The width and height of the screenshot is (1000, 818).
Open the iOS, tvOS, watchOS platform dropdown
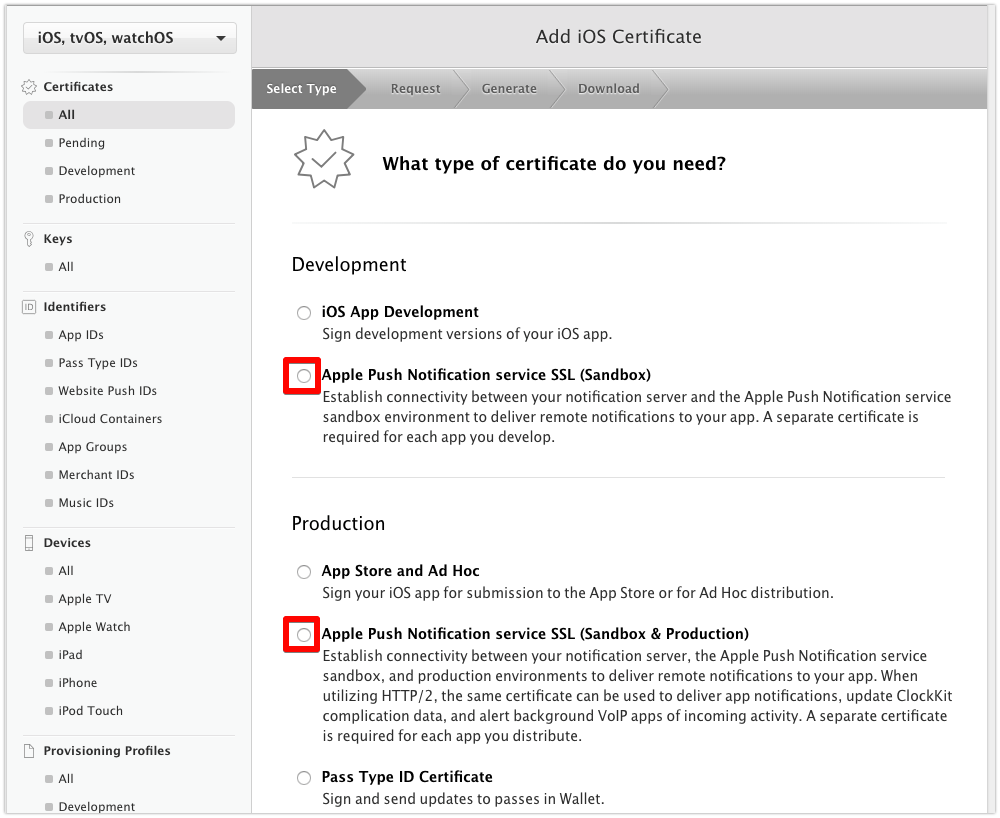coord(129,38)
